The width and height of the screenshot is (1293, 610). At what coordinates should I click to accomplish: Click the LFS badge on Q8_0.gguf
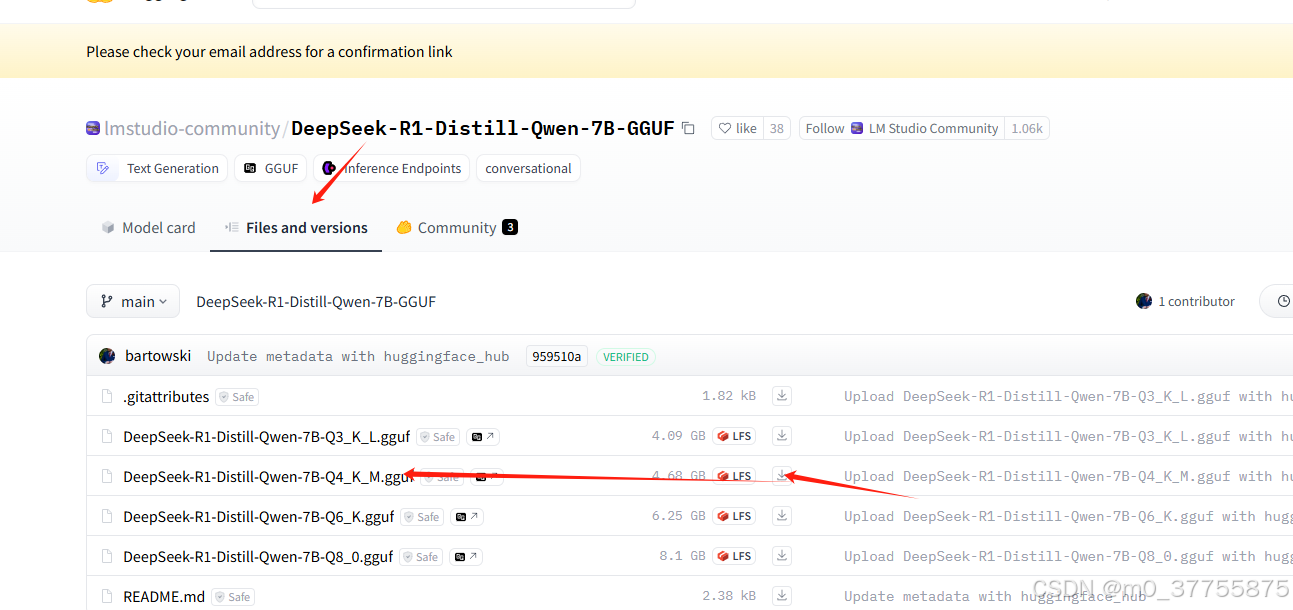(733, 556)
